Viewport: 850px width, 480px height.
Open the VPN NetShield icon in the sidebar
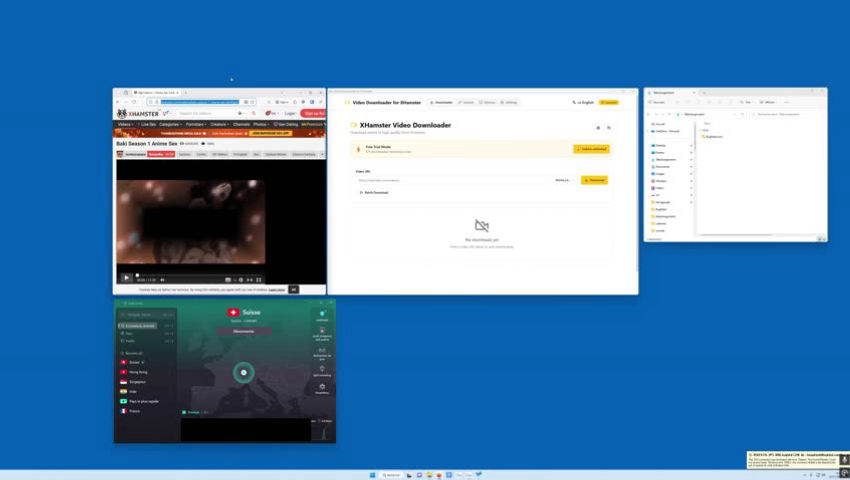tap(322, 316)
